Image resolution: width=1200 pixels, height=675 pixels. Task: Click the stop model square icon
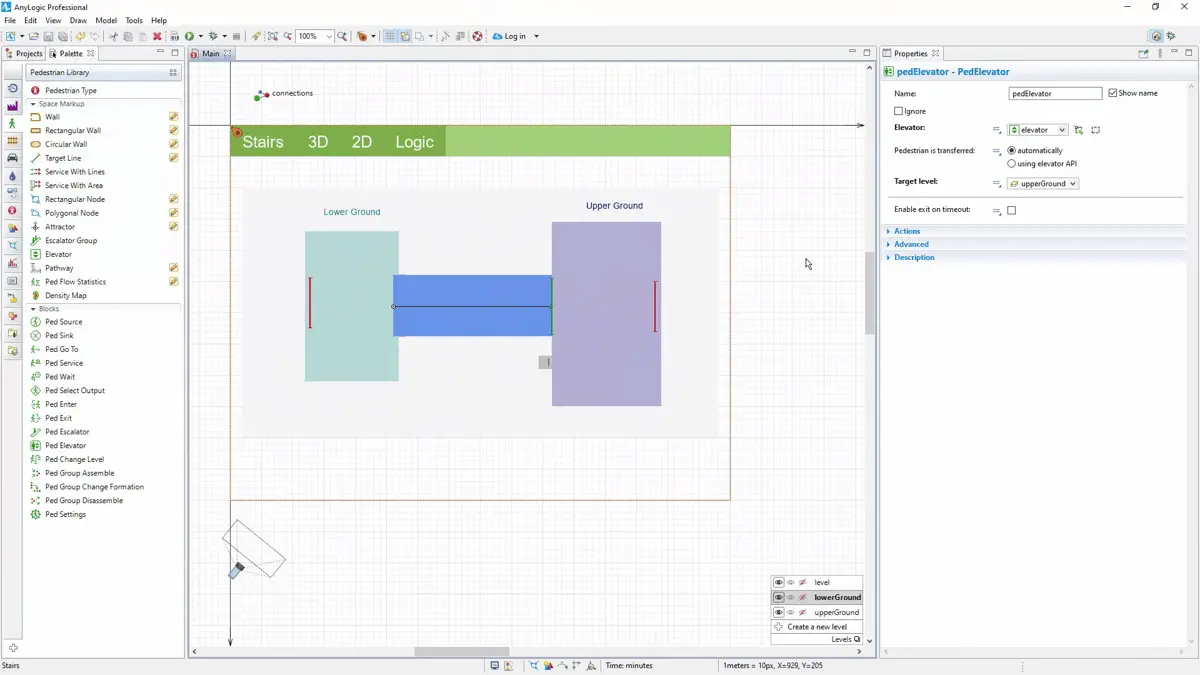point(237,36)
